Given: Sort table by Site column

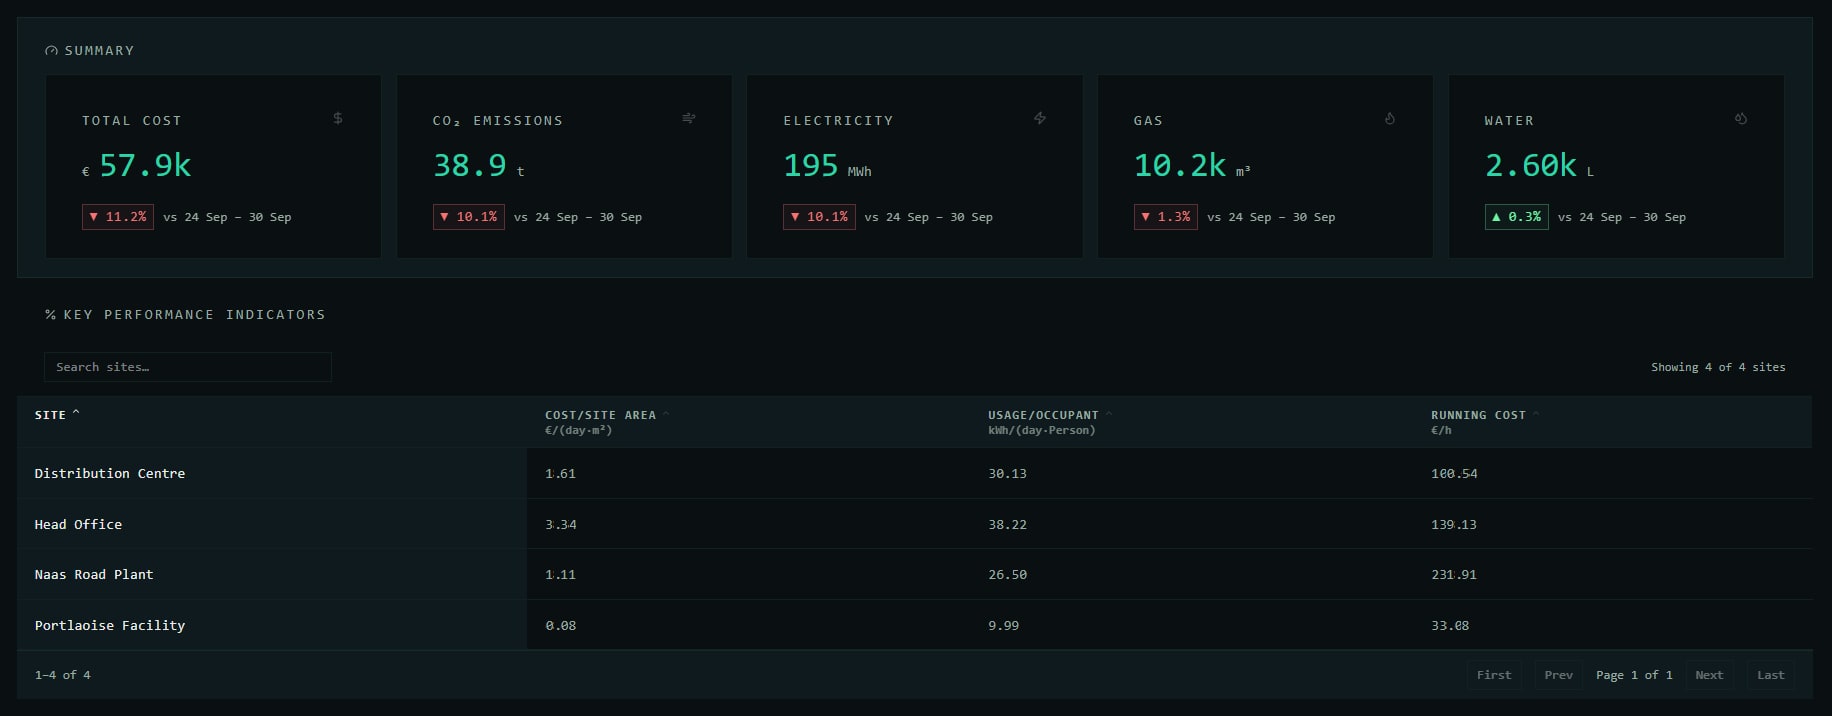Looking at the screenshot, I should [57, 415].
